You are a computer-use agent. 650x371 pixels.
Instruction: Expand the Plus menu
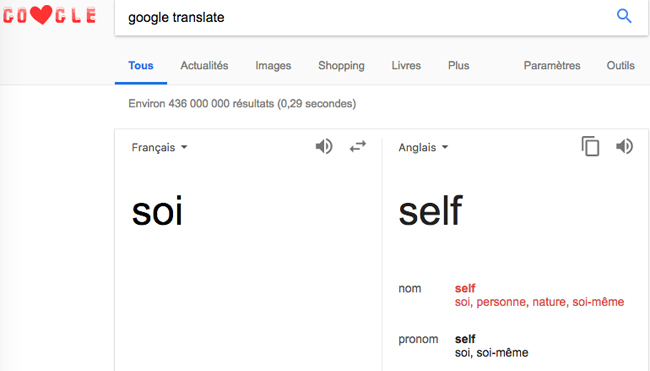458,65
